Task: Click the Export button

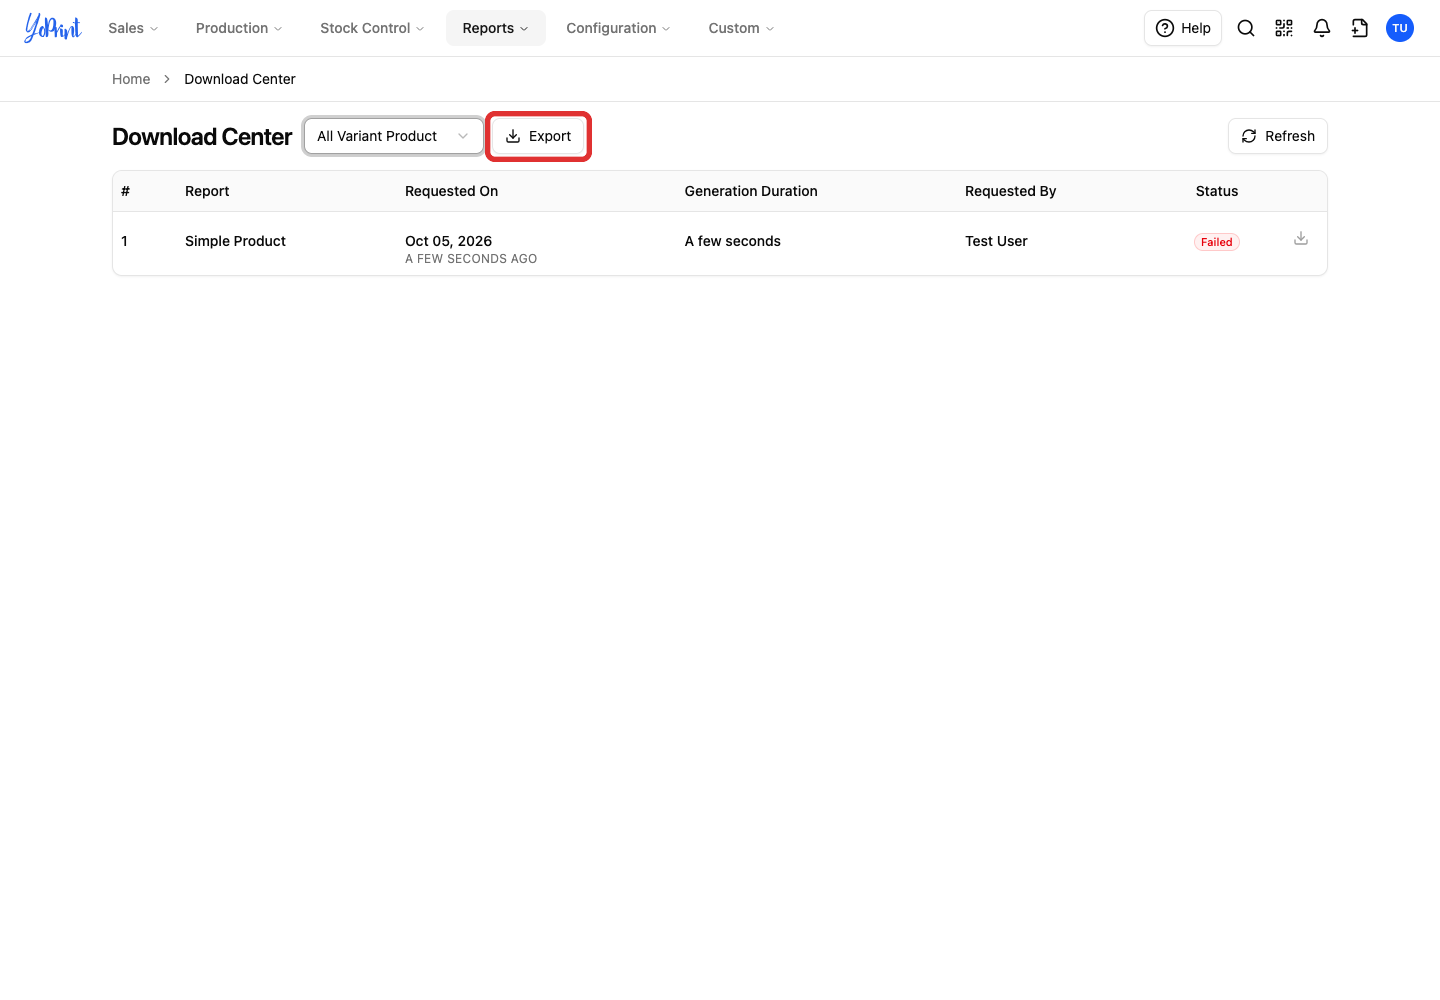Action: click(538, 136)
